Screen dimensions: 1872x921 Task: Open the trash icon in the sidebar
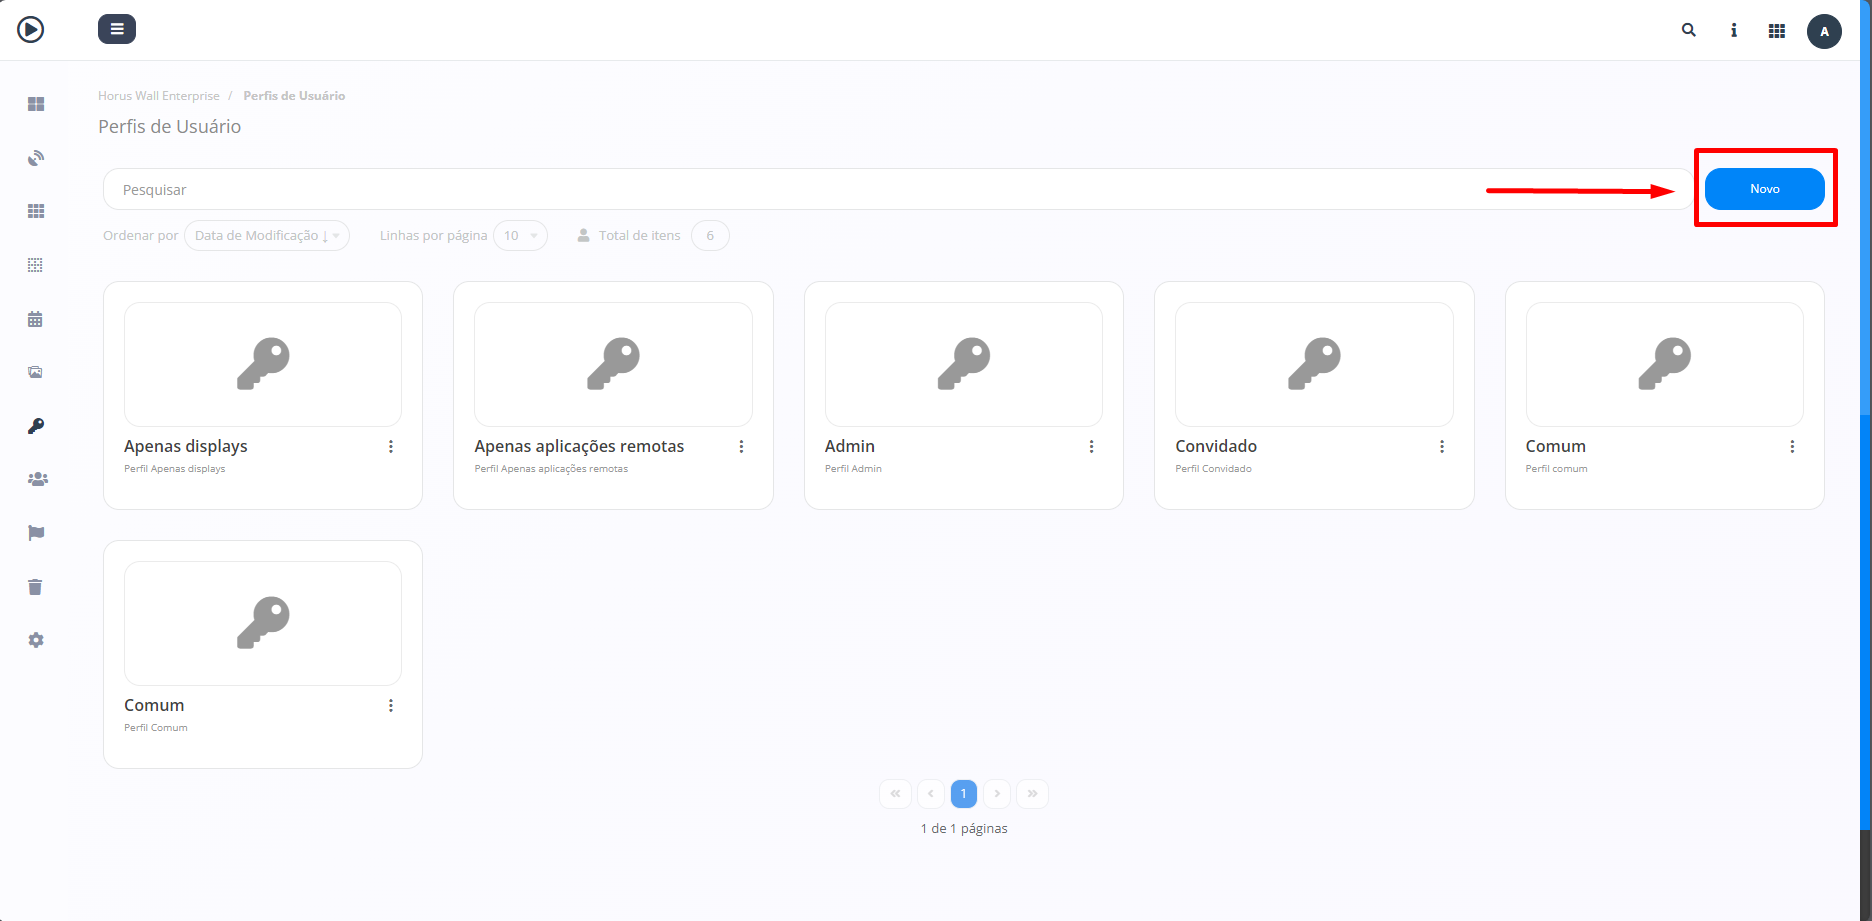pyautogui.click(x=36, y=587)
